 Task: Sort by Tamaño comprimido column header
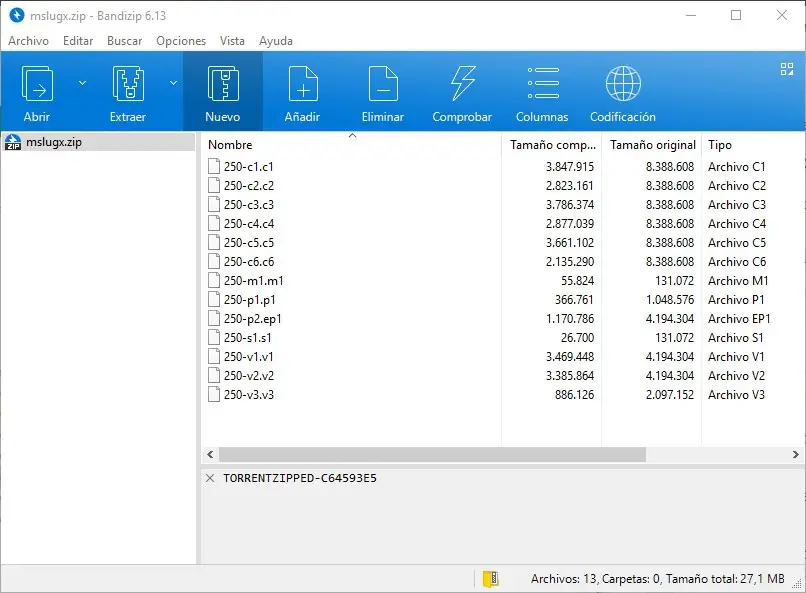pyautogui.click(x=552, y=145)
